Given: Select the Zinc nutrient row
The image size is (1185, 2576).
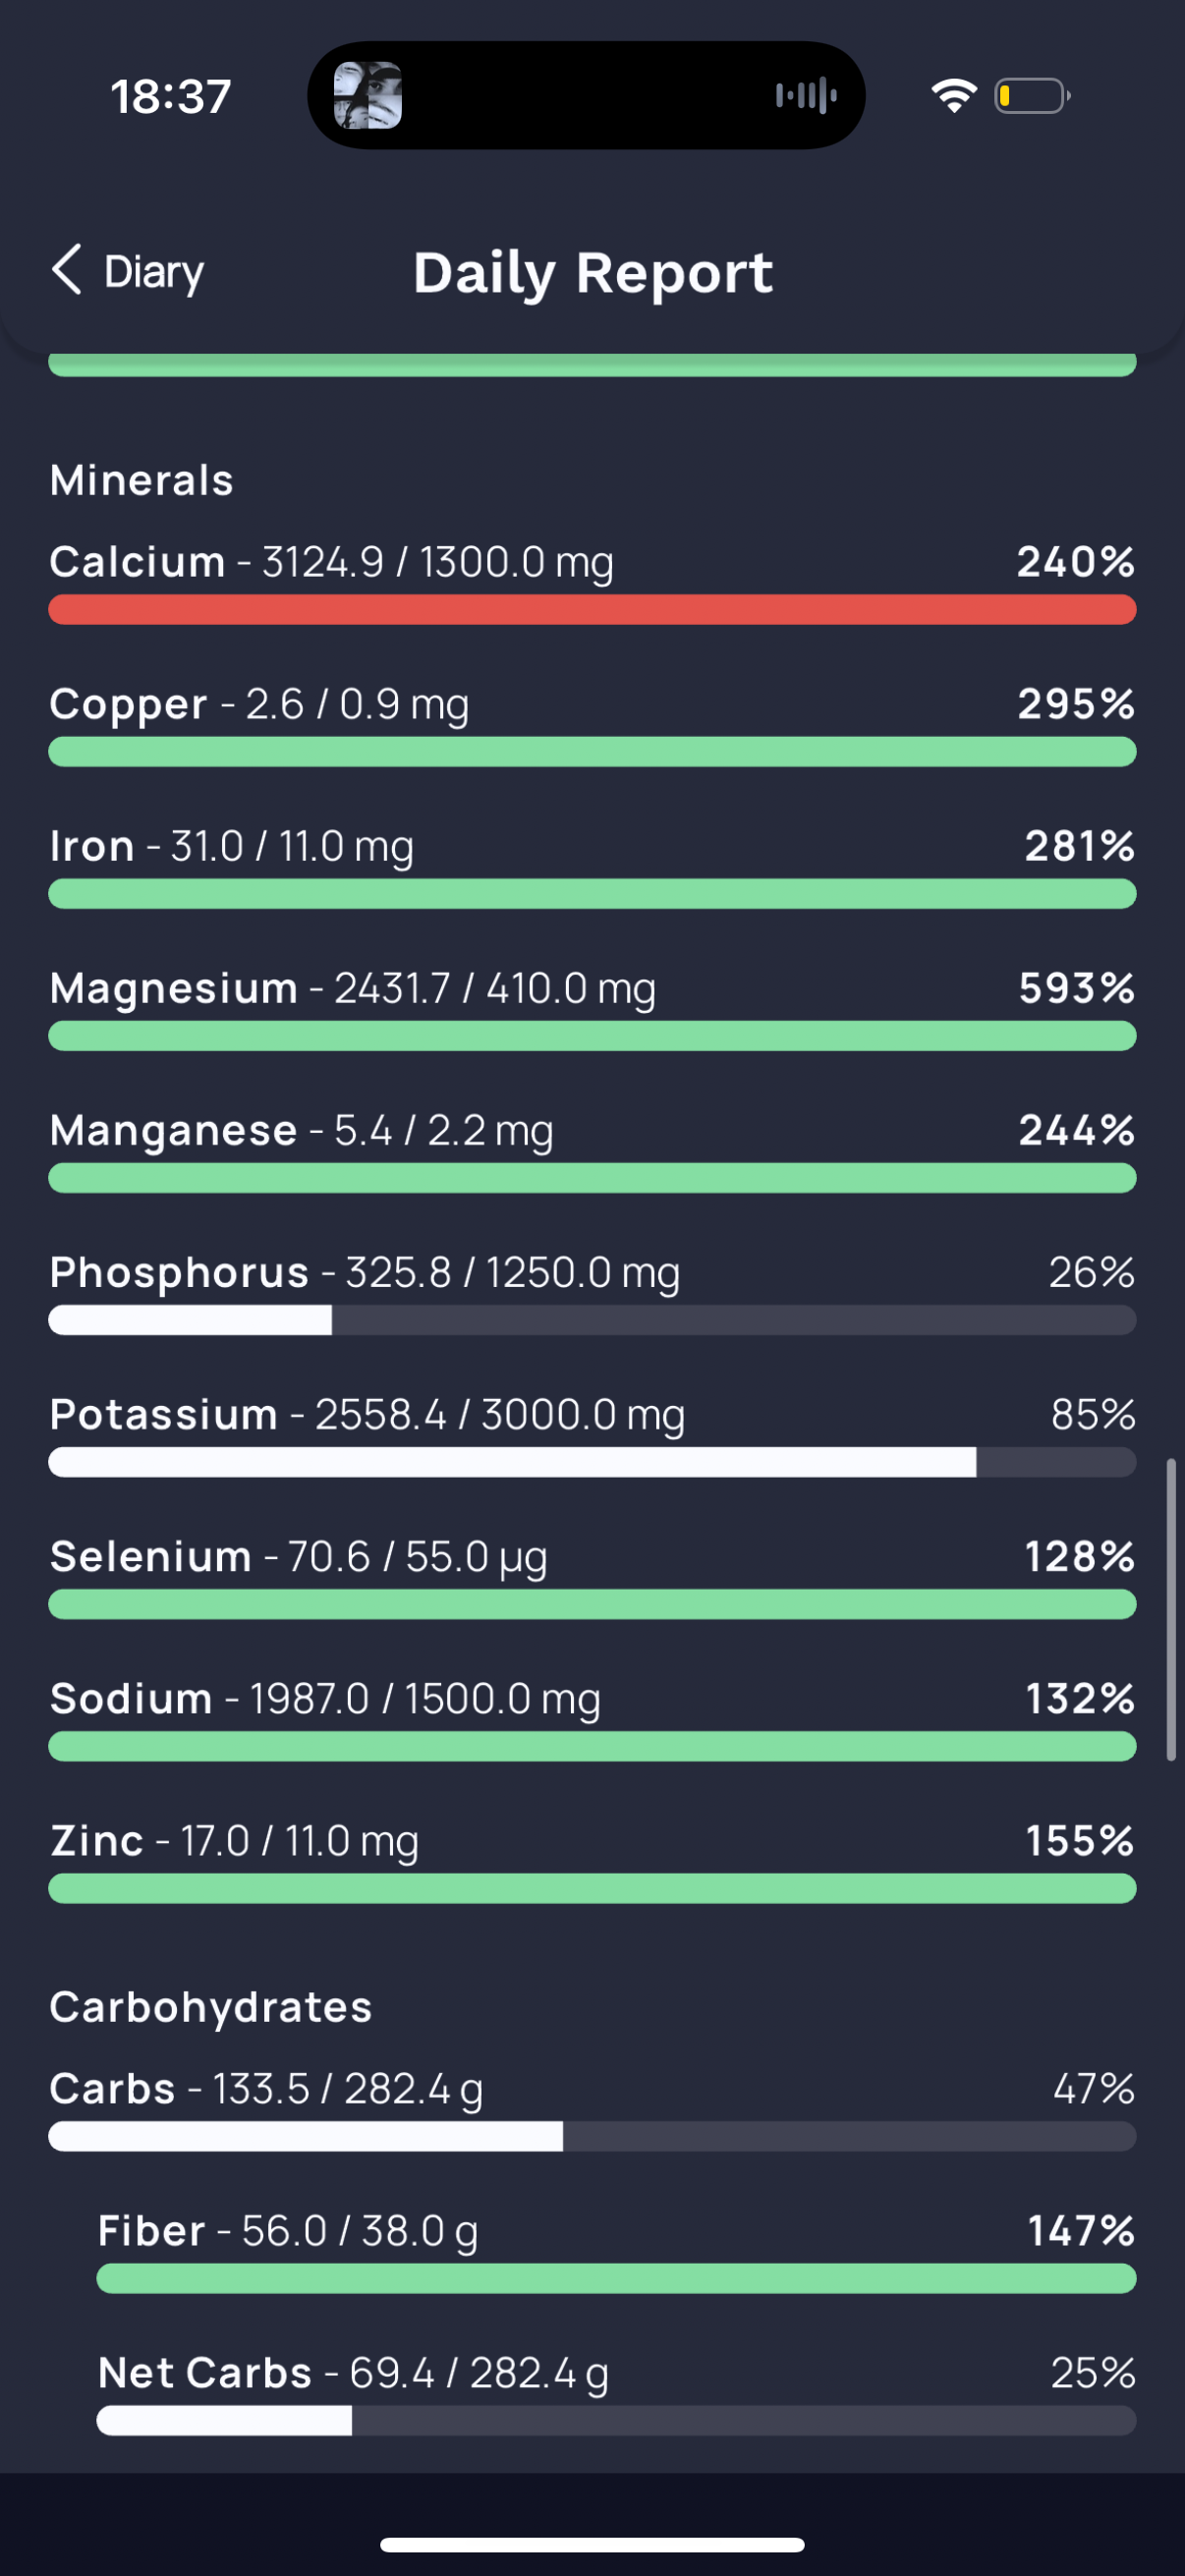Looking at the screenshot, I should coord(592,1861).
